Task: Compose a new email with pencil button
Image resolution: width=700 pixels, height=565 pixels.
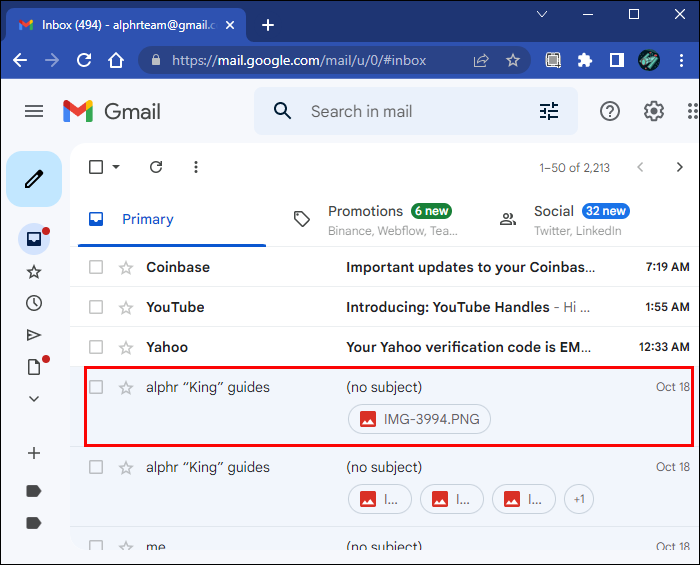Action: [34, 179]
